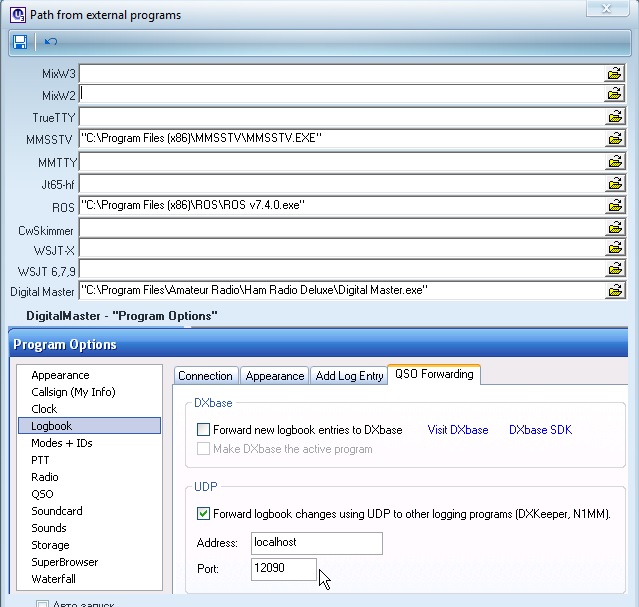Browse for the WSJT-X program path

(614, 249)
